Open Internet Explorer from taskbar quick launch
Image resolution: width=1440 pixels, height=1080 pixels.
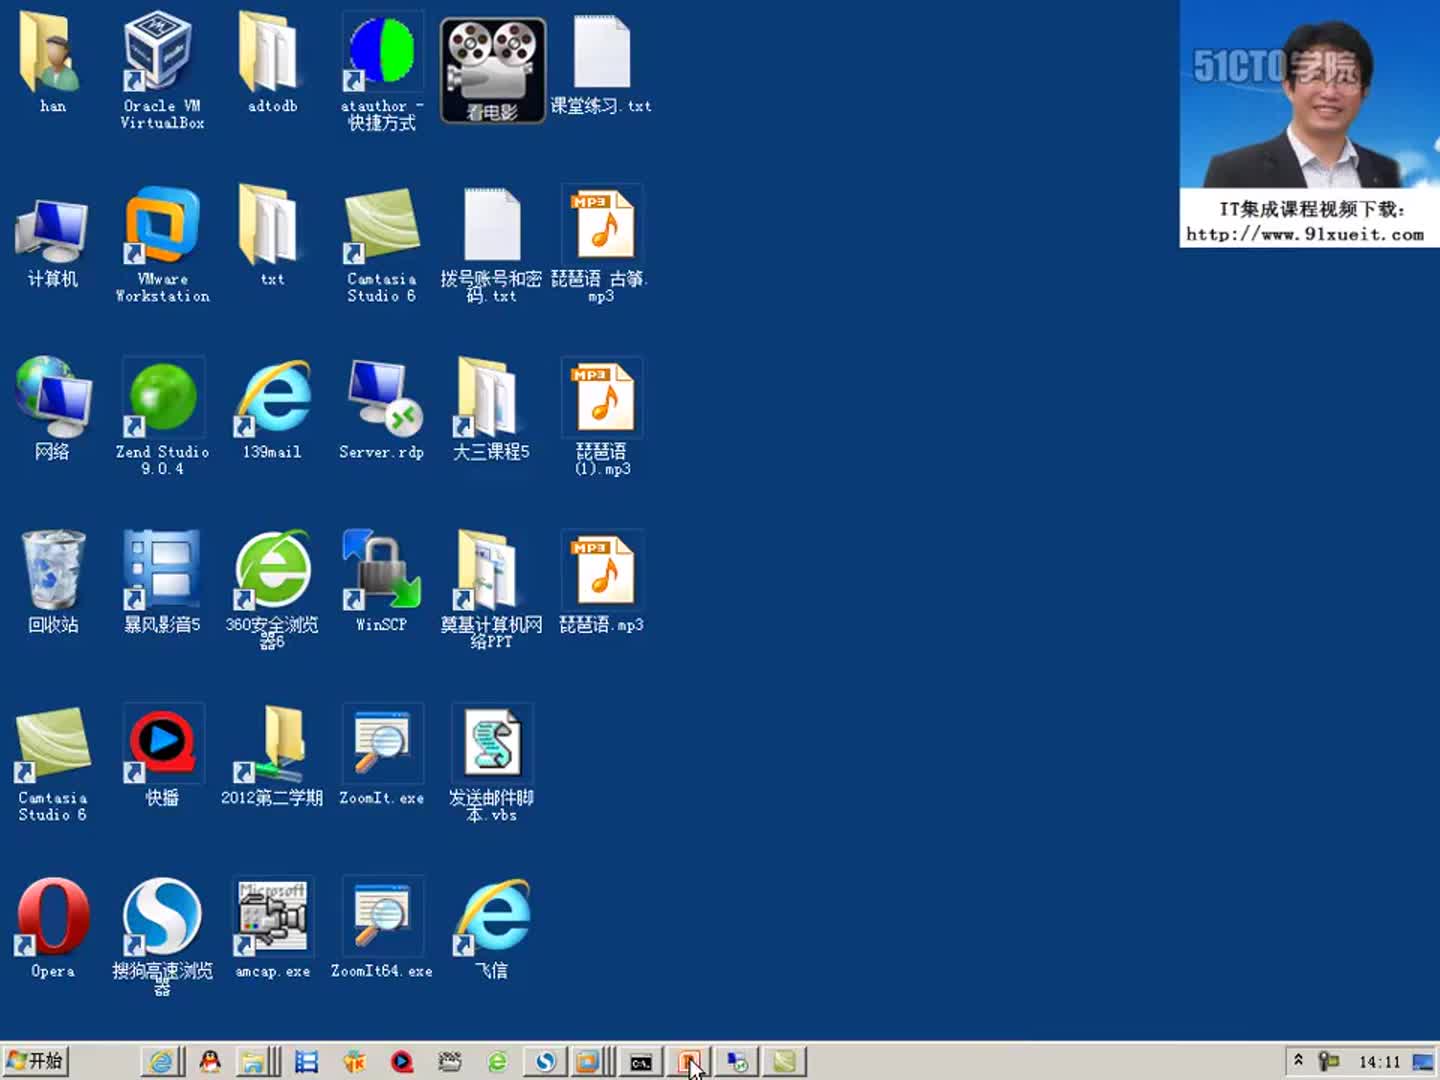pyautogui.click(x=161, y=1062)
